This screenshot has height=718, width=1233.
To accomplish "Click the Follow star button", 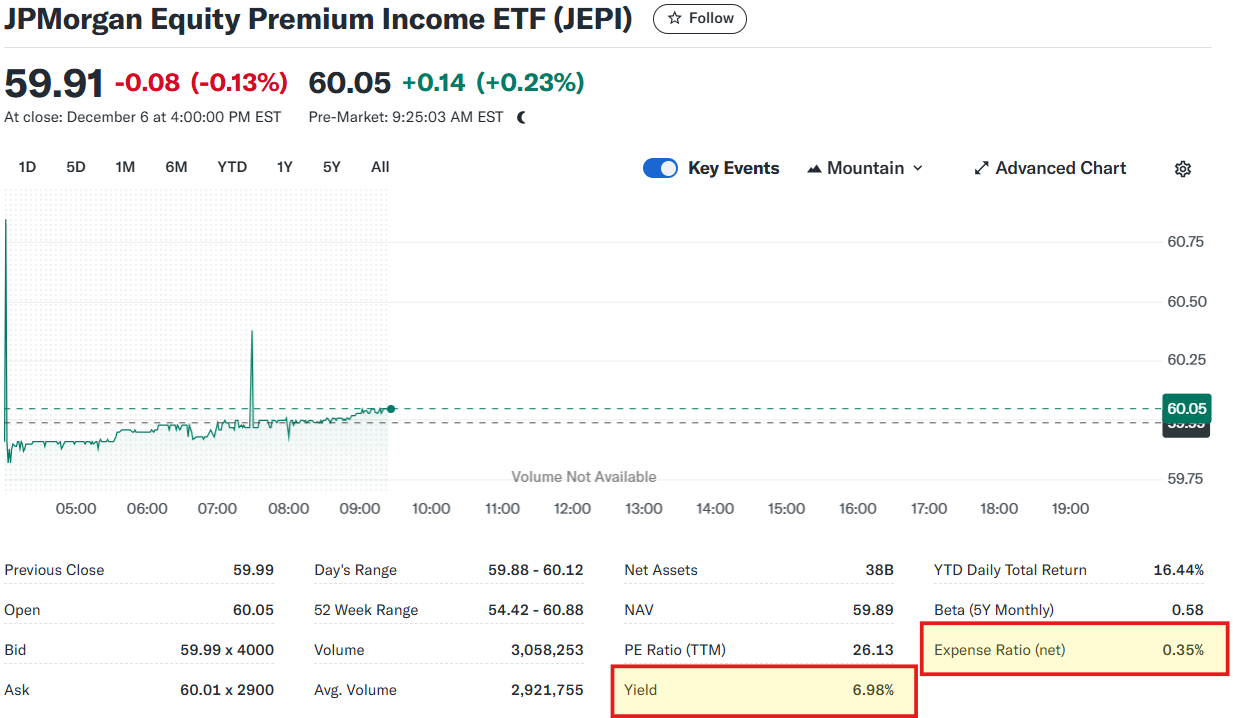I will (700, 18).
